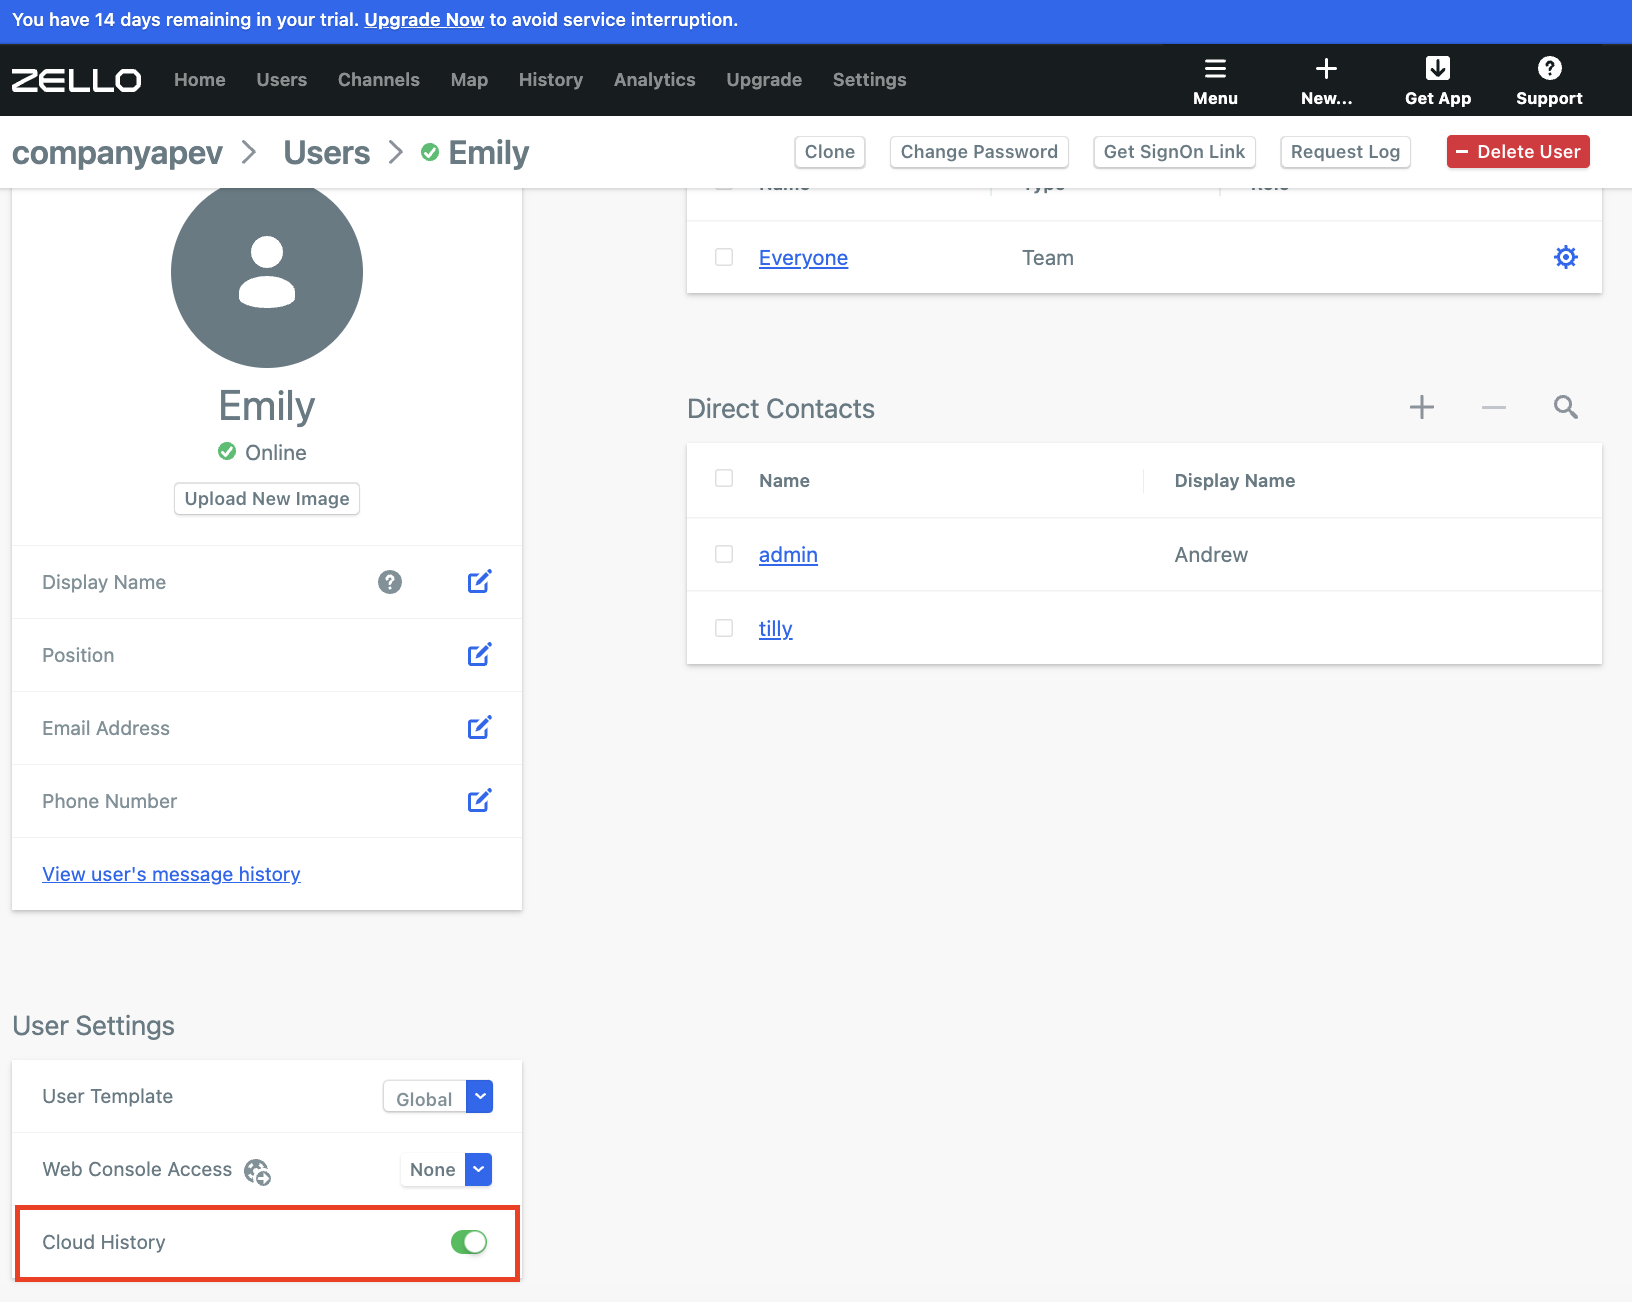The height and width of the screenshot is (1302, 1632).
Task: Click the Display Name column header
Action: [x=1235, y=481]
